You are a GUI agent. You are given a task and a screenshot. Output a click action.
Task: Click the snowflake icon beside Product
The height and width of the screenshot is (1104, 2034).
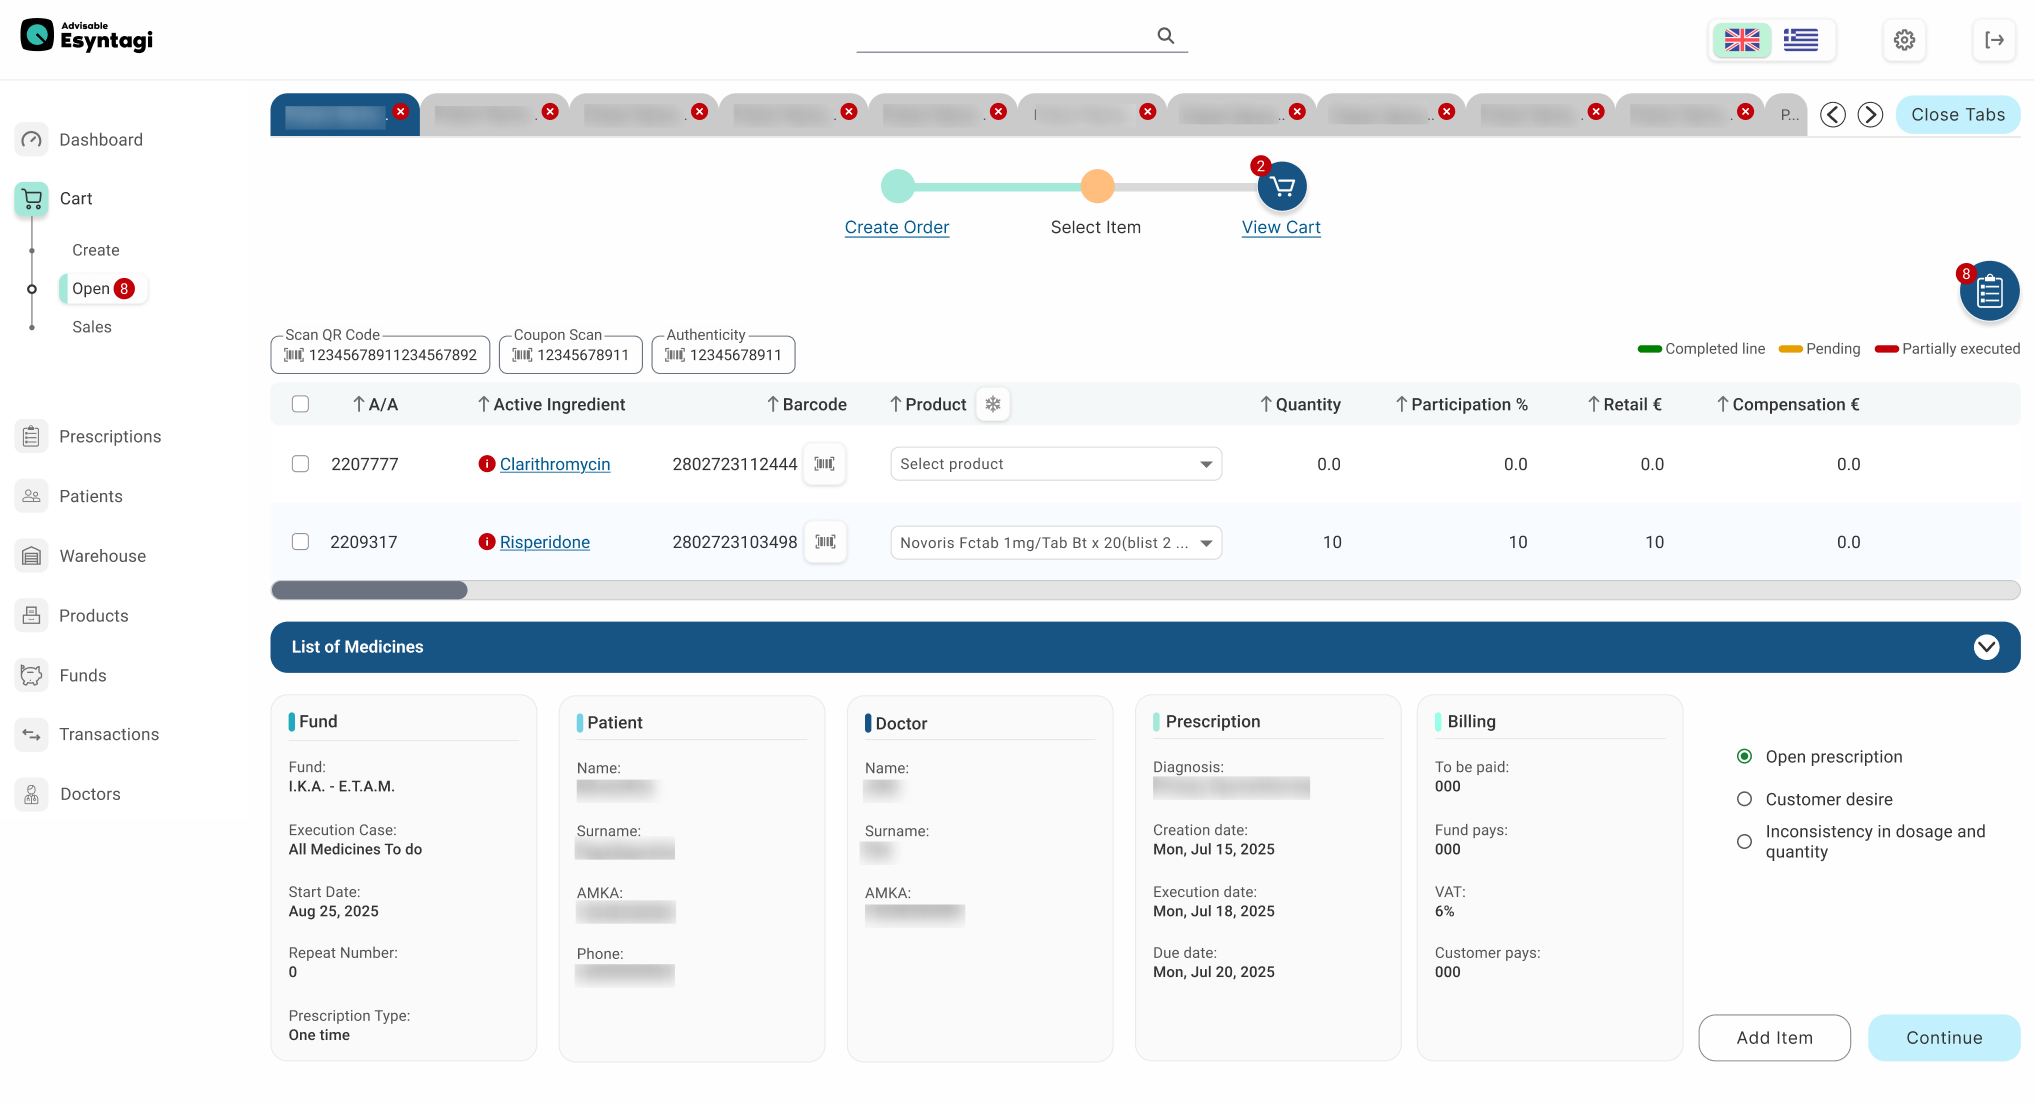coord(993,404)
